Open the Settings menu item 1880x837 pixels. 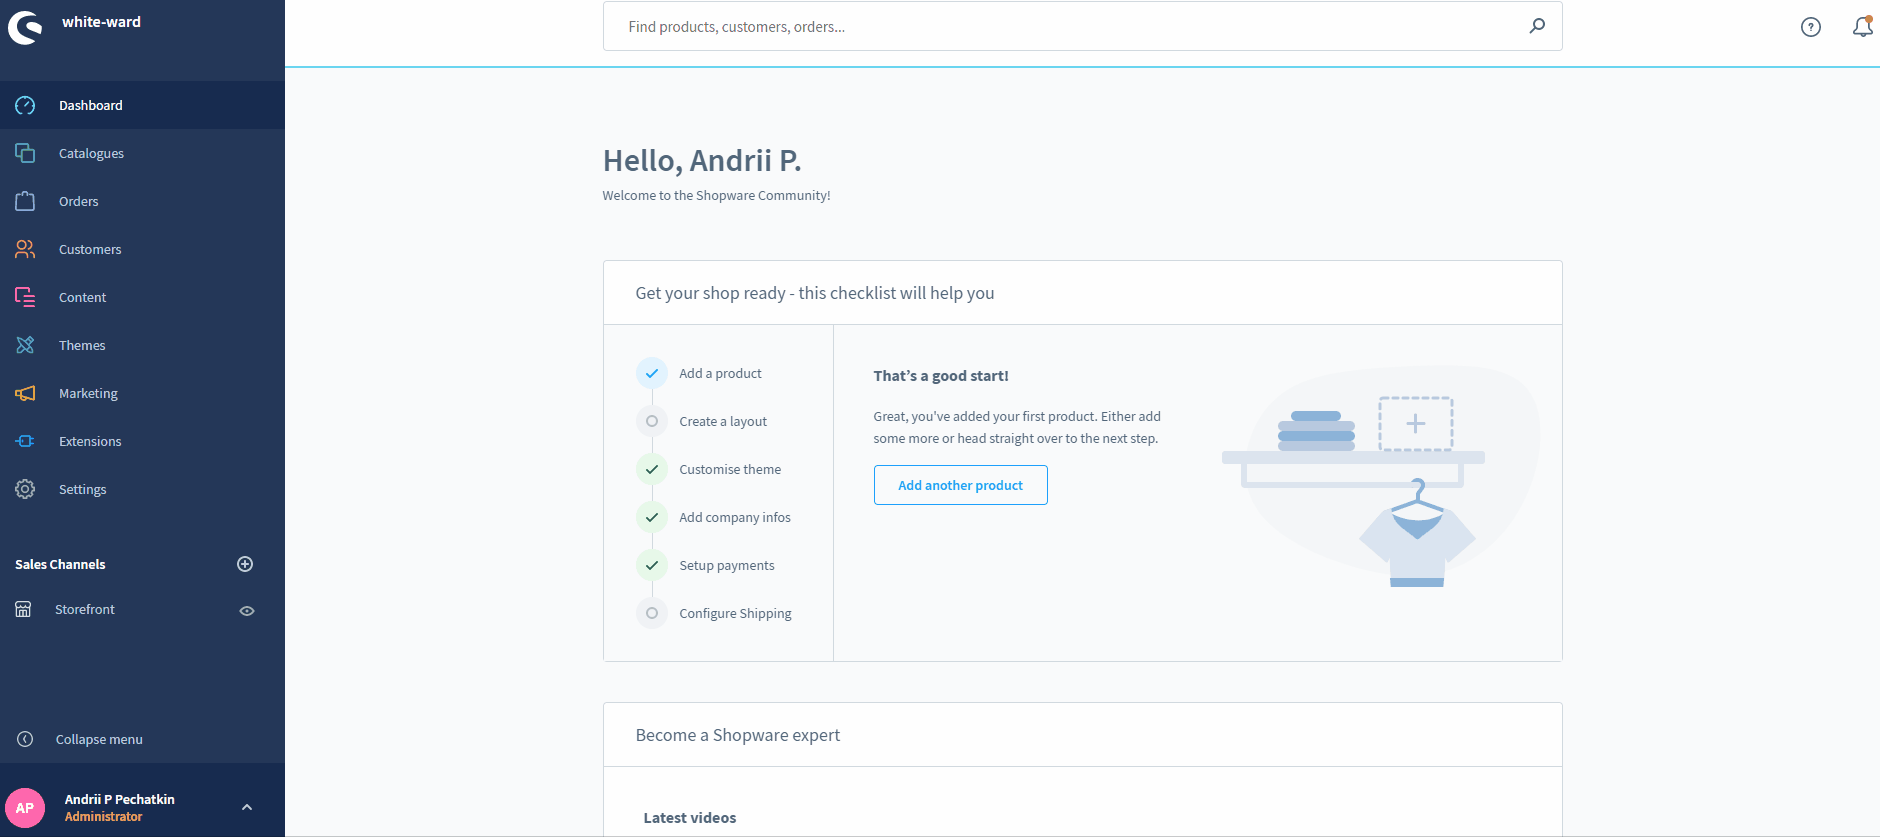pos(142,489)
